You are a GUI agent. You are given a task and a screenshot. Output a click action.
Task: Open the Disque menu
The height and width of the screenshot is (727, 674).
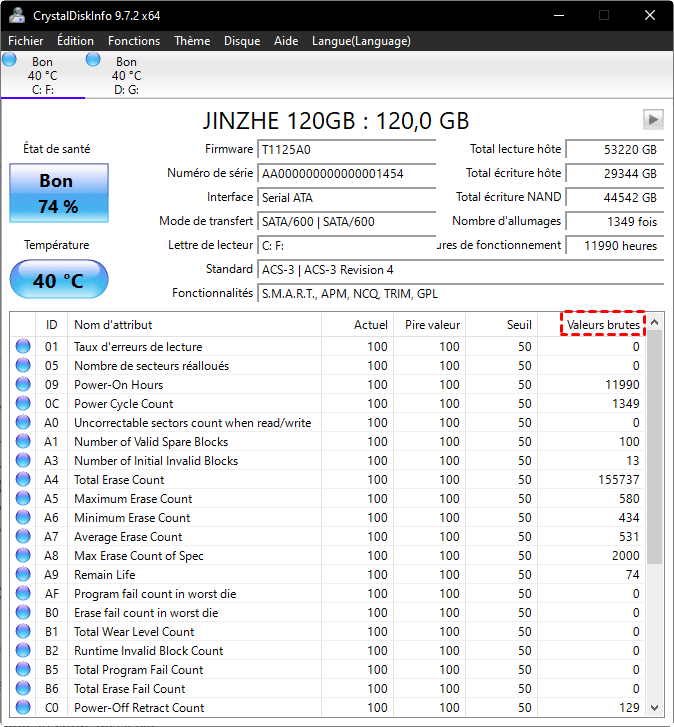(242, 41)
